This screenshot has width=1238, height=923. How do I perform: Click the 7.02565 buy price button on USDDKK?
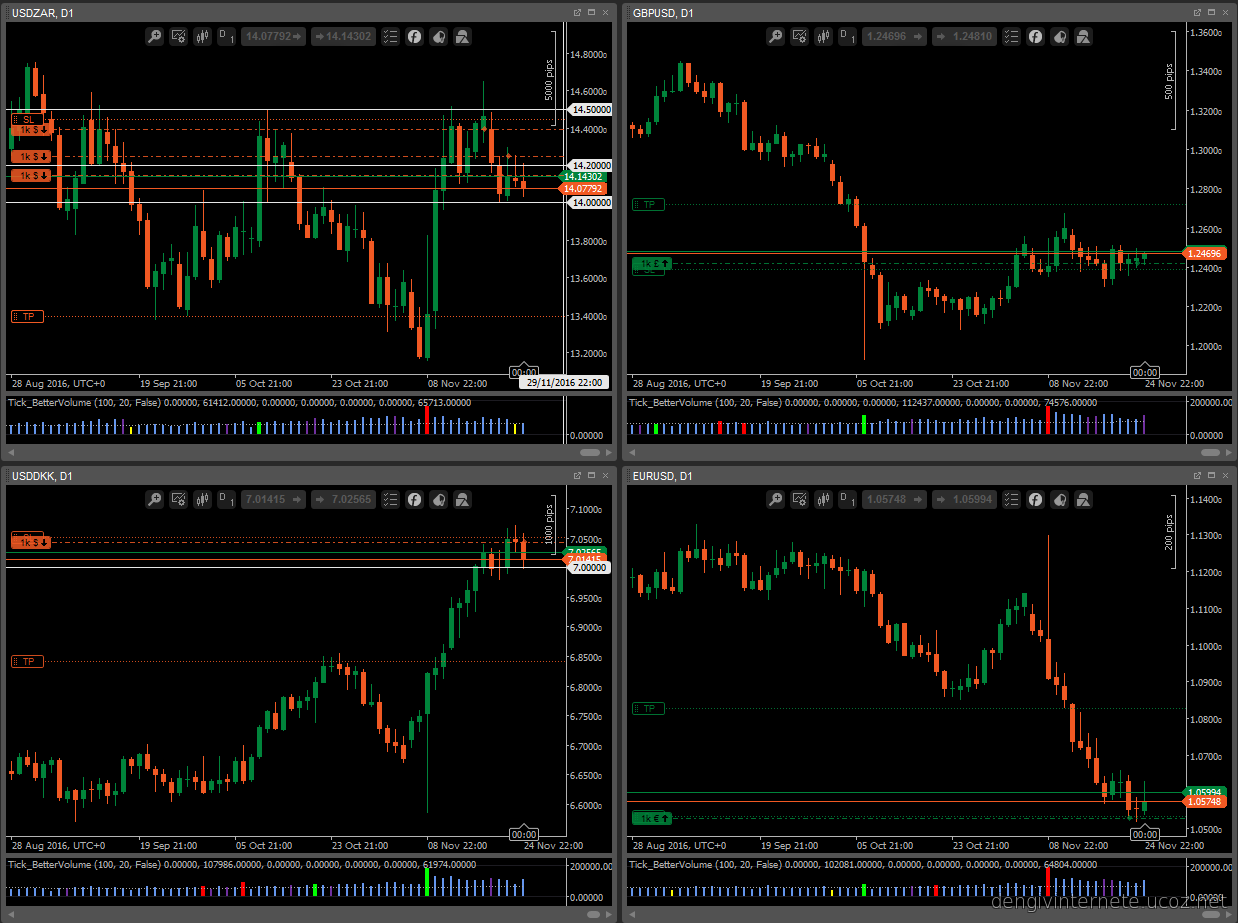click(343, 499)
